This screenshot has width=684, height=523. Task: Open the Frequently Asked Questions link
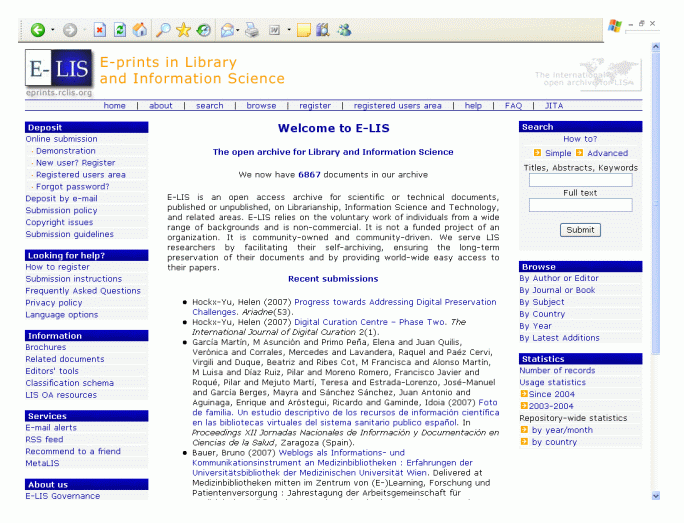(x=83, y=291)
